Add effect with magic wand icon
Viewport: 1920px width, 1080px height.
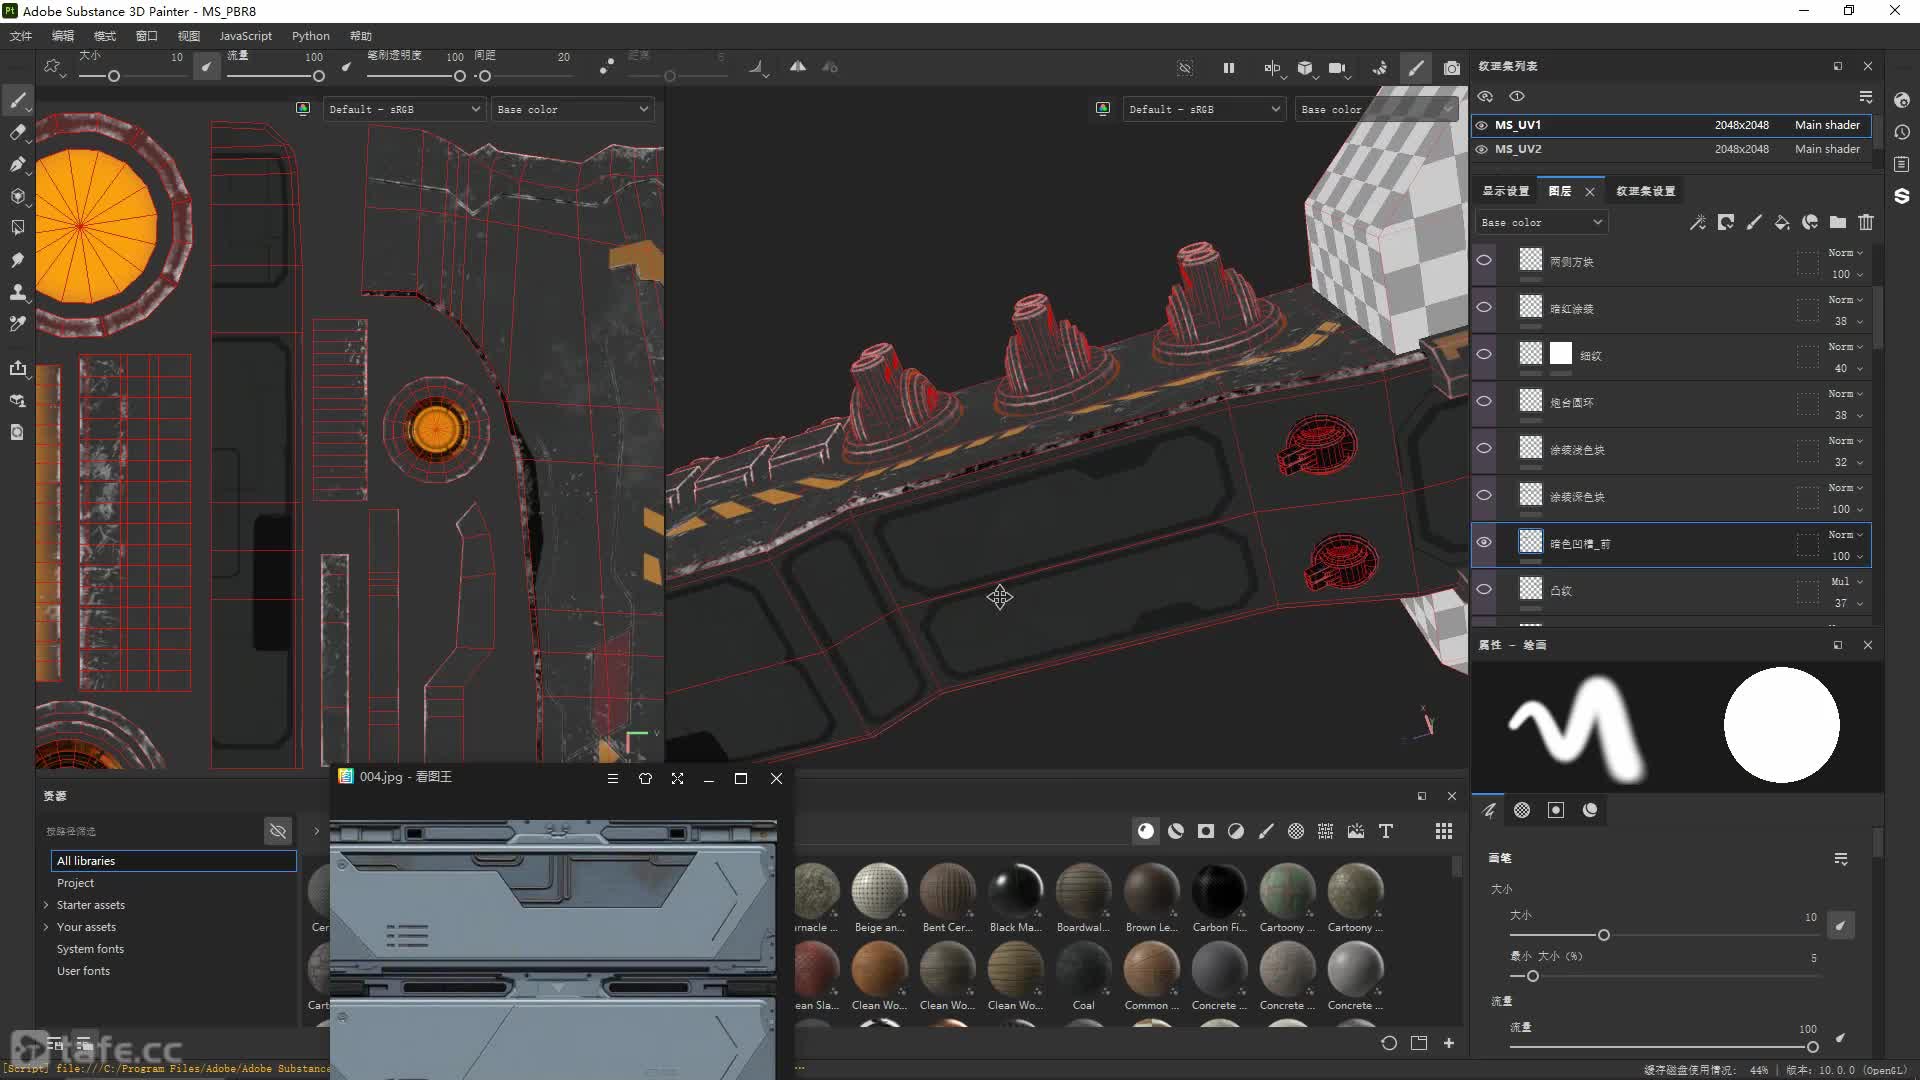pos(1698,223)
